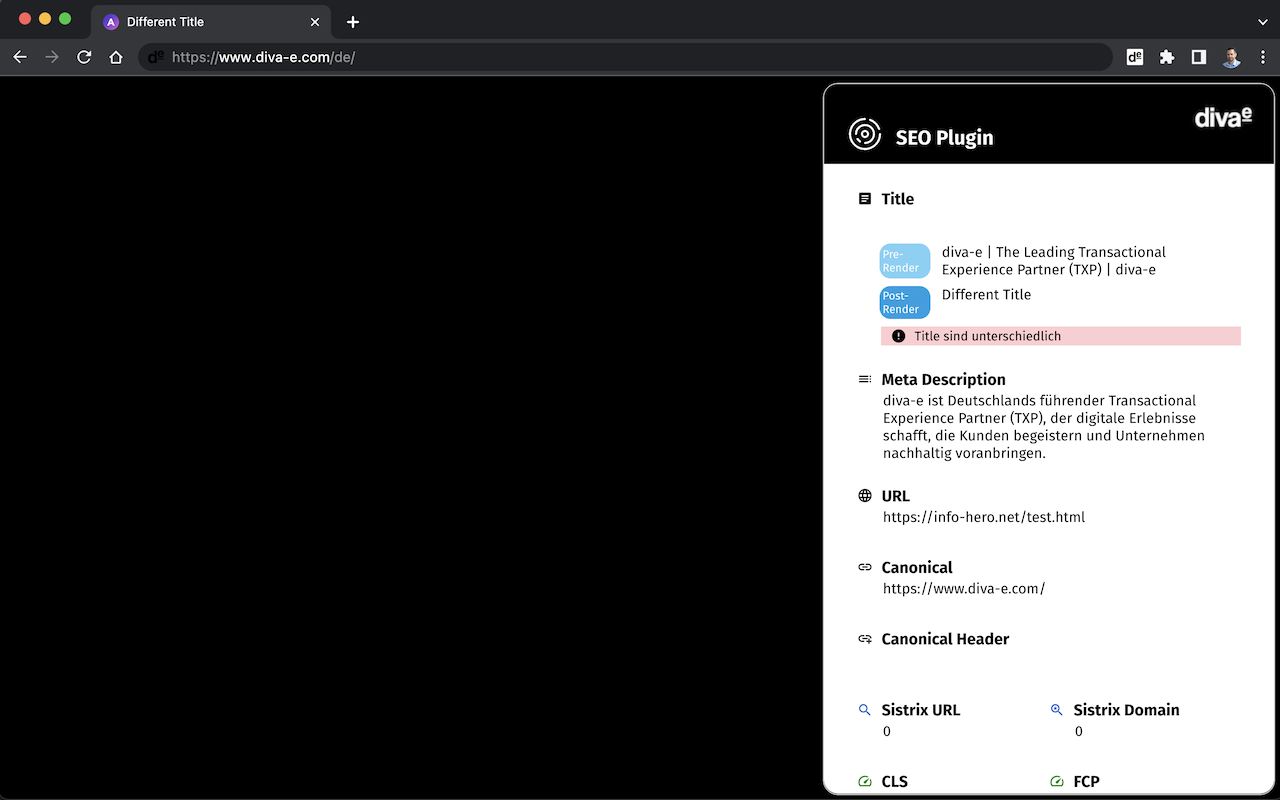Click the Sistrix Domain heading
The width and height of the screenshot is (1280, 800).
pyautogui.click(x=1127, y=710)
